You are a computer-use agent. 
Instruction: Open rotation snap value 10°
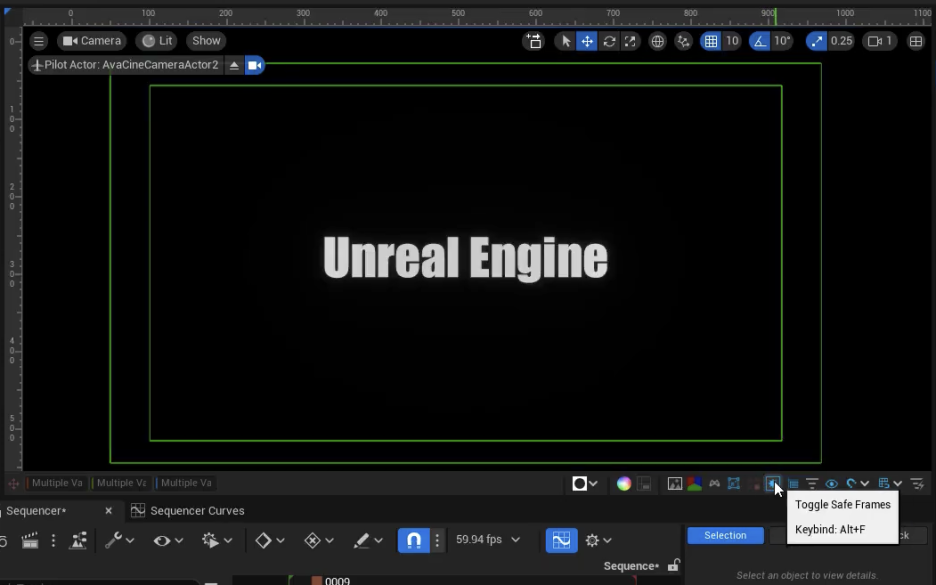pos(783,41)
